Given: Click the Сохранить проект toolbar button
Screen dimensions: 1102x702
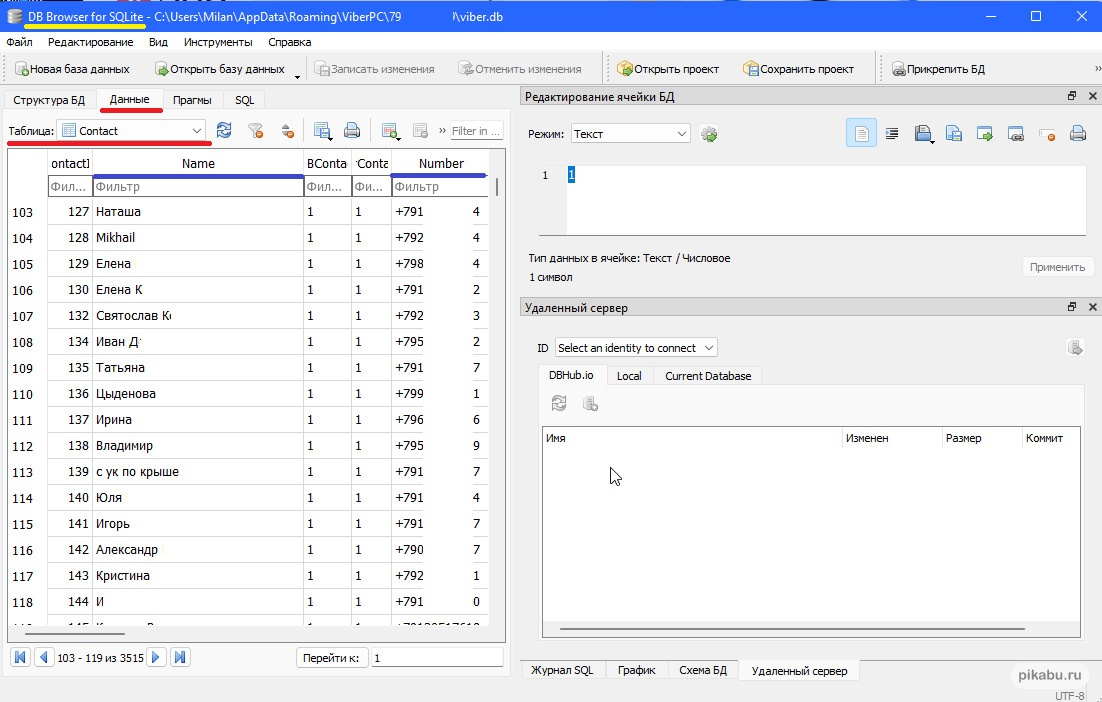Looking at the screenshot, I should coord(799,69).
